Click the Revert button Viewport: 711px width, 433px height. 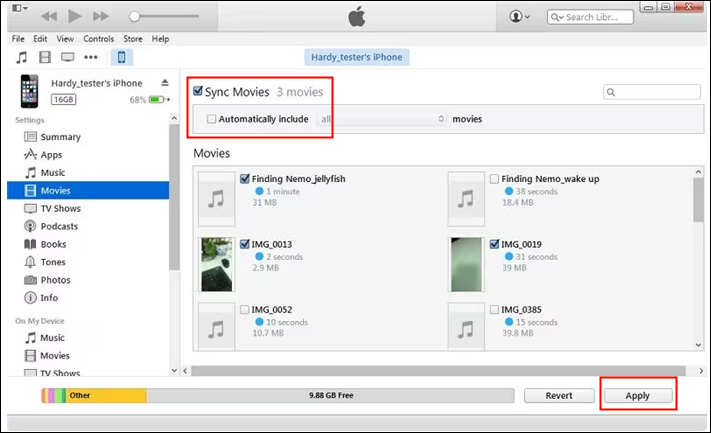pos(559,395)
